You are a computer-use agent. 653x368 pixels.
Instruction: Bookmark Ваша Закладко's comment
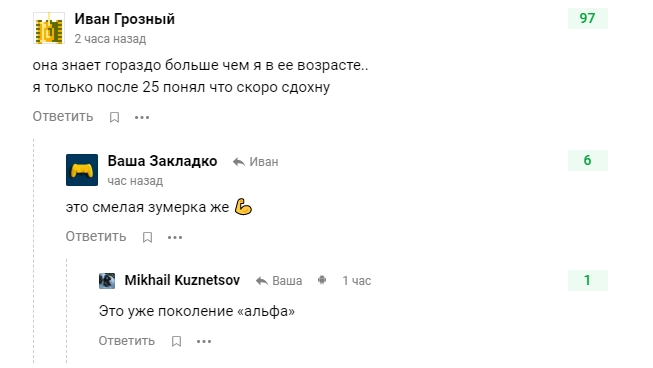[x=147, y=237]
